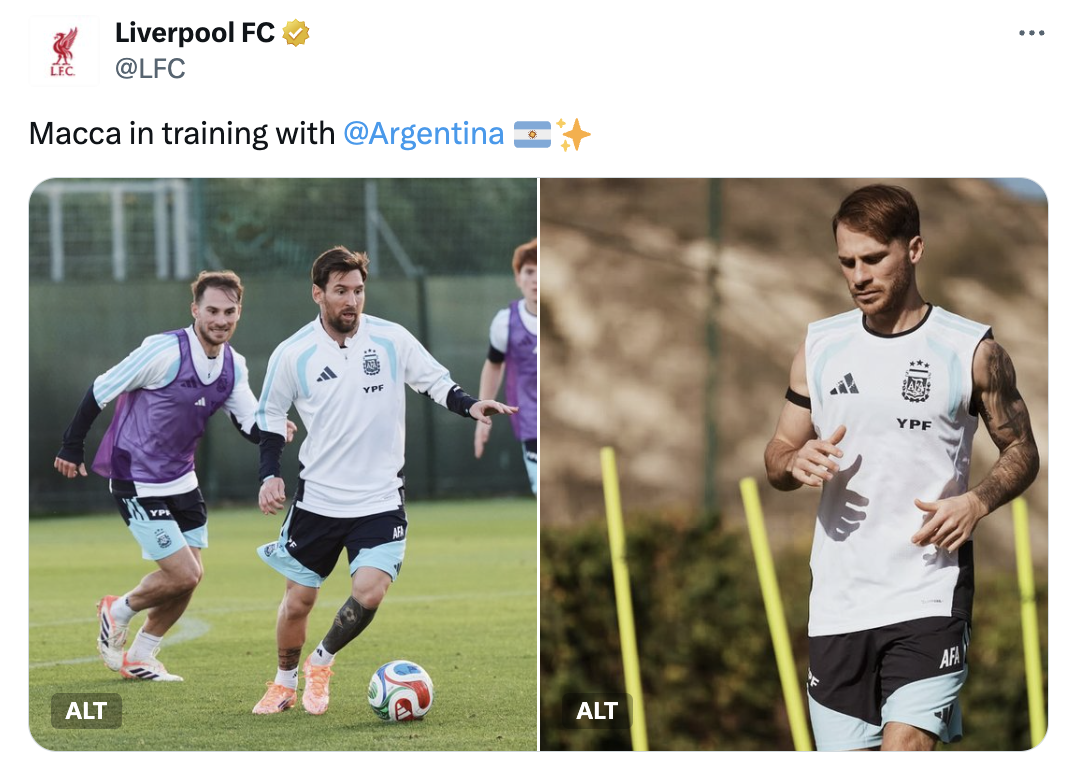The height and width of the screenshot is (770, 1076).
Task: Click the Argentina flag emoji
Action: coord(532,134)
